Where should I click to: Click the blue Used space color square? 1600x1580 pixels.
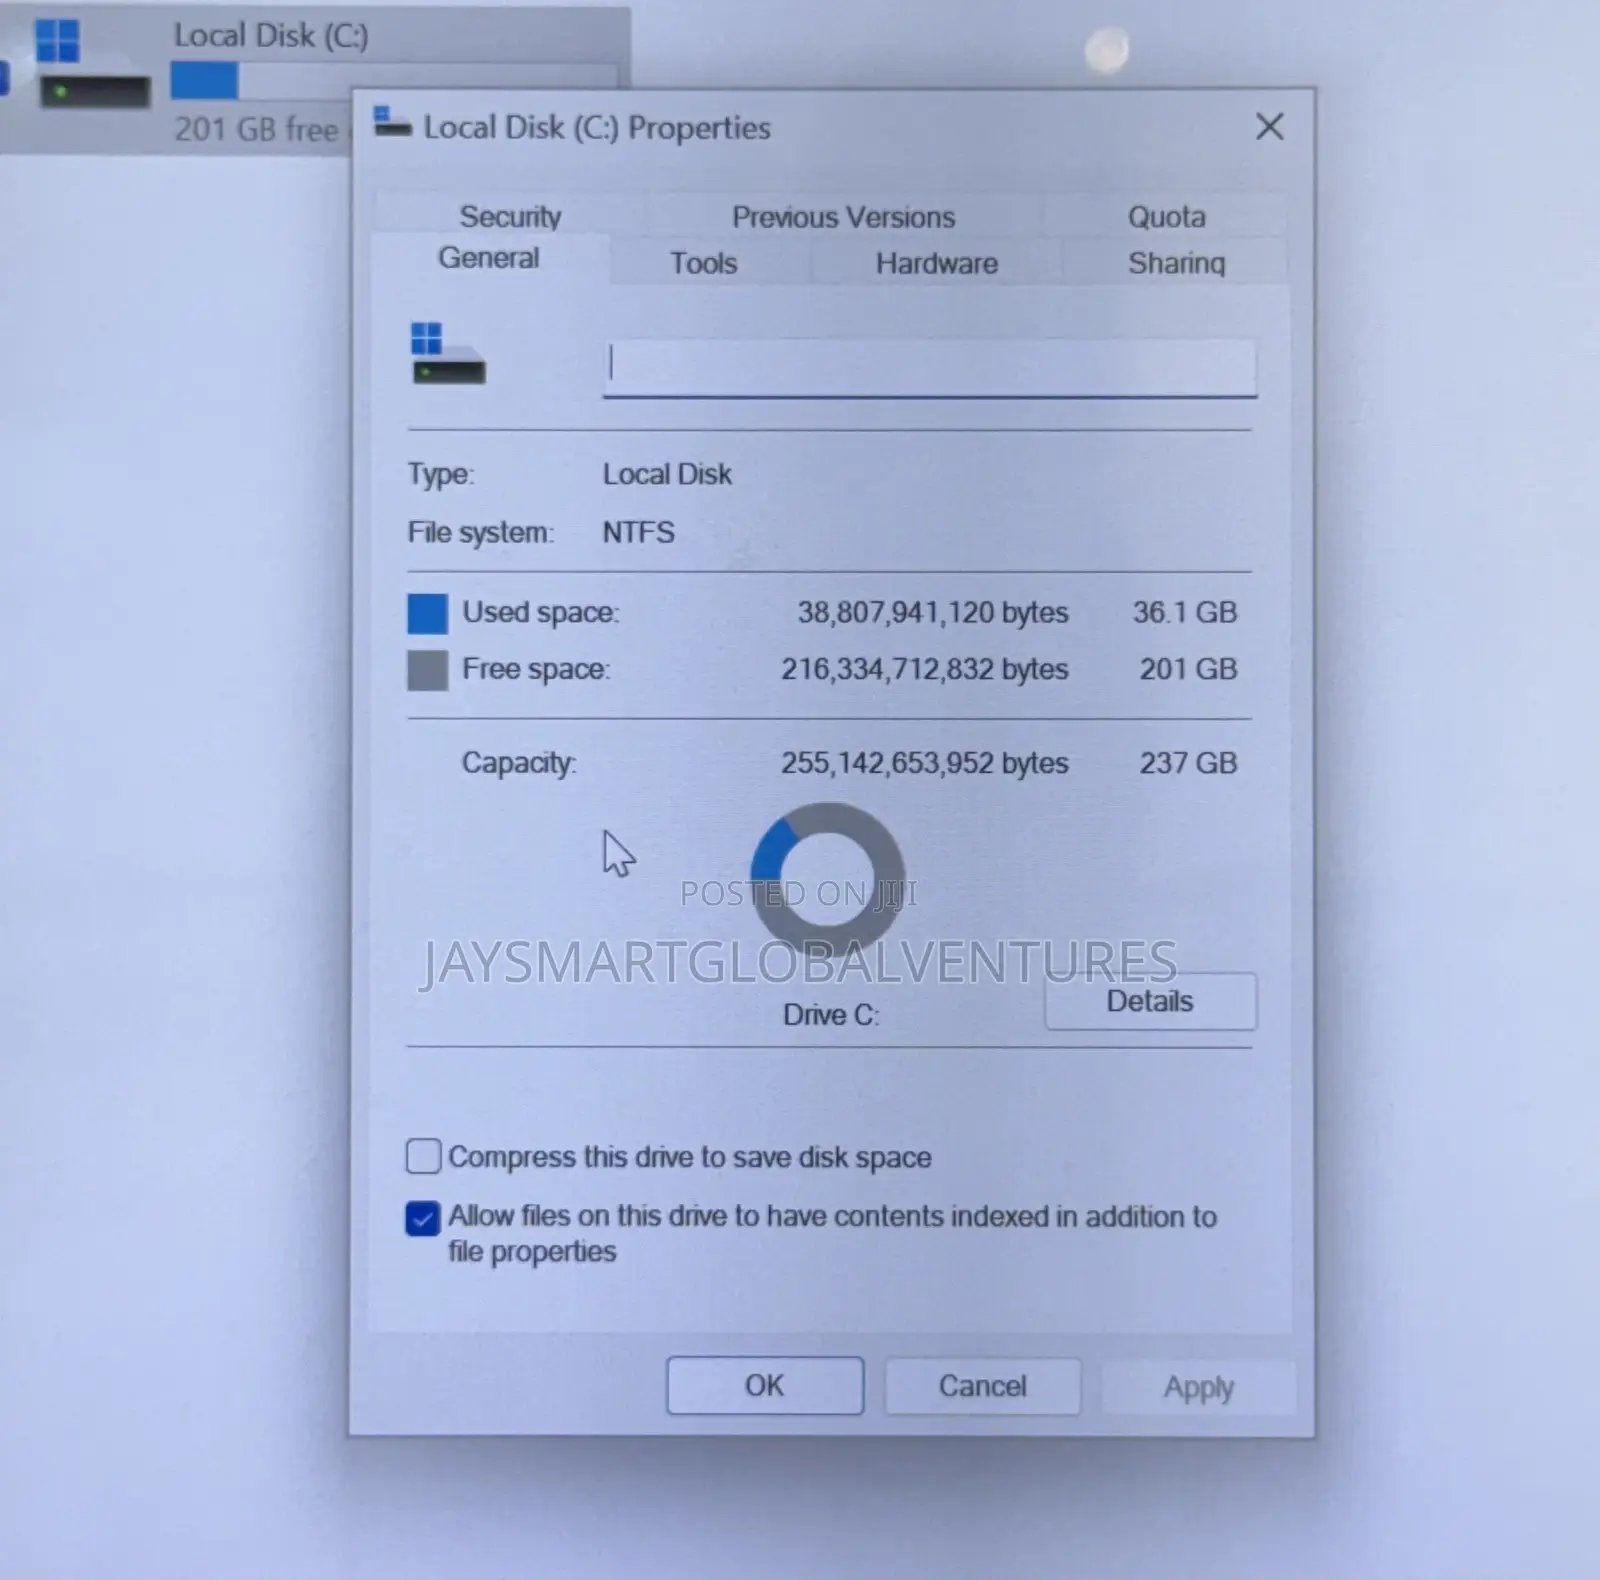click(x=427, y=613)
